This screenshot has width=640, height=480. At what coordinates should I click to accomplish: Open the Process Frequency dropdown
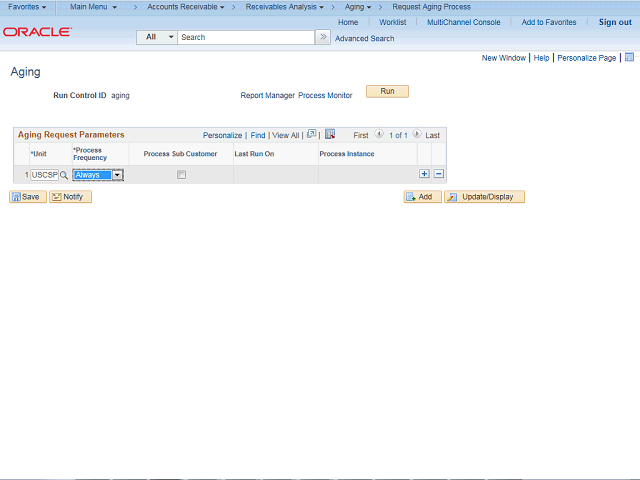pos(98,175)
